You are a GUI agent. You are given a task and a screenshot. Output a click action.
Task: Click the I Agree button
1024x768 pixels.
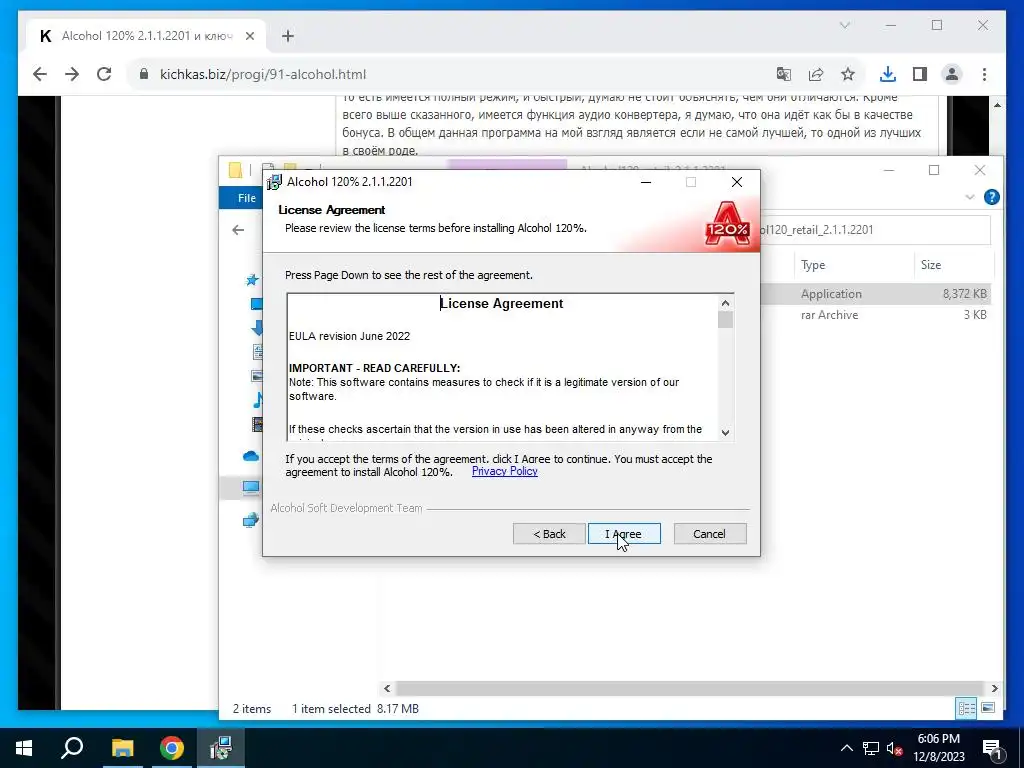tap(624, 534)
